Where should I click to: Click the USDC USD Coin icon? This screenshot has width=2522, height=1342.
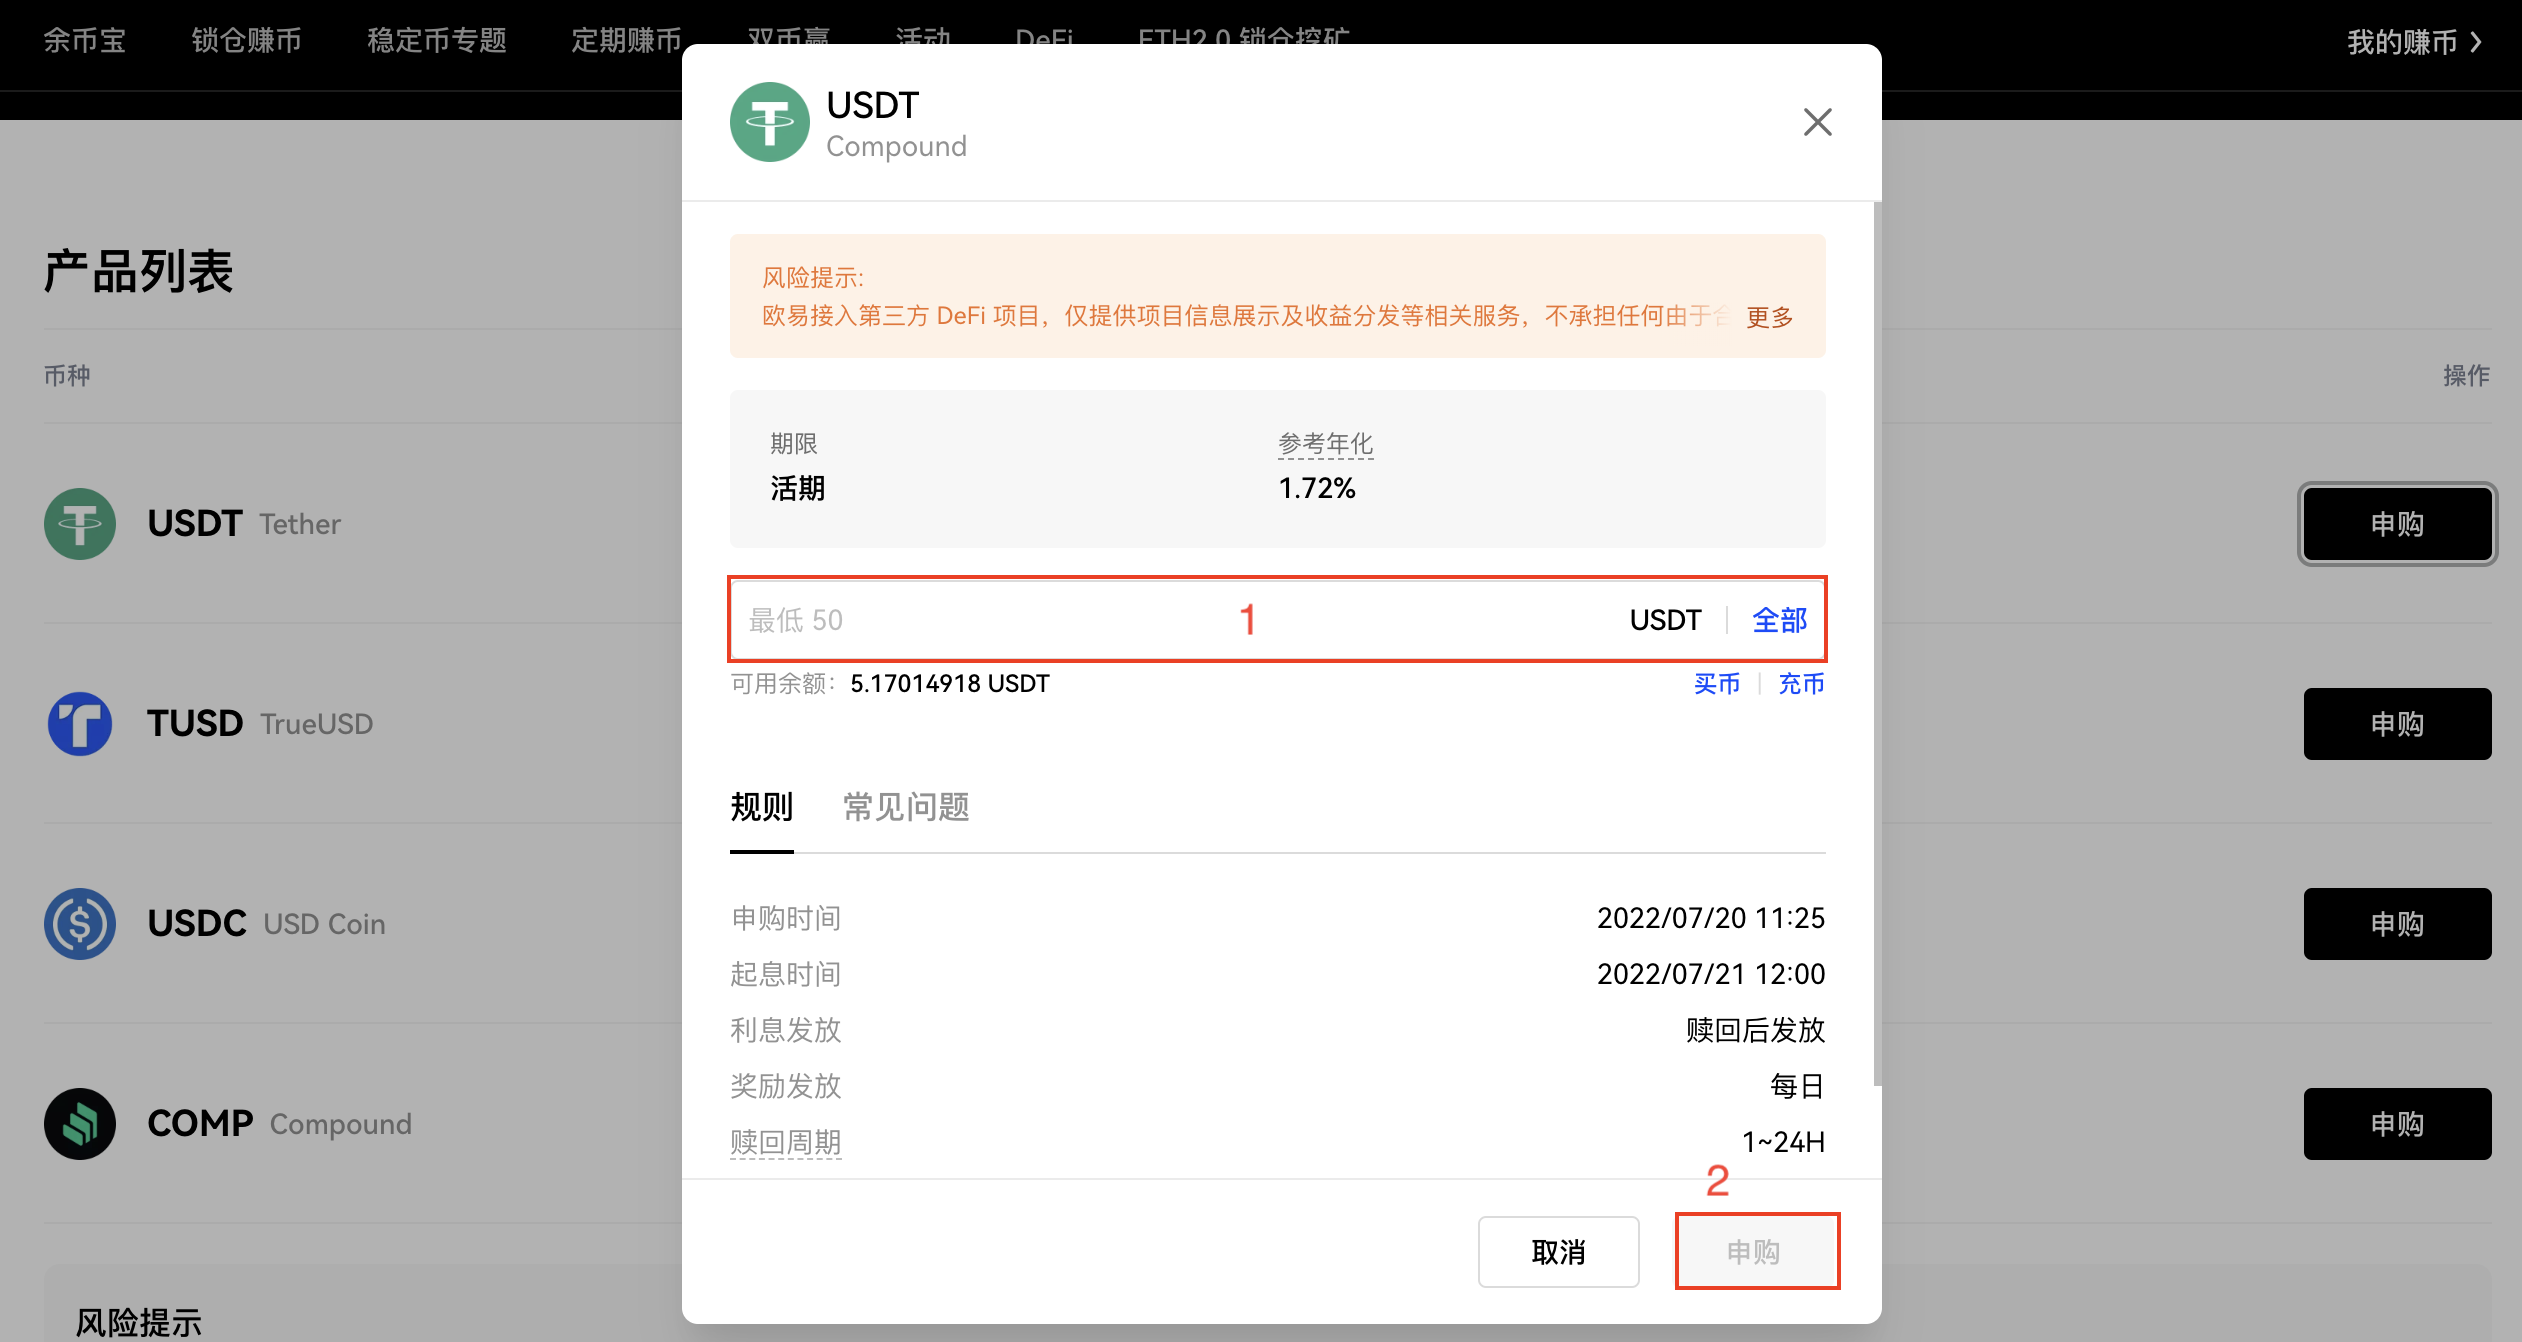[x=80, y=923]
